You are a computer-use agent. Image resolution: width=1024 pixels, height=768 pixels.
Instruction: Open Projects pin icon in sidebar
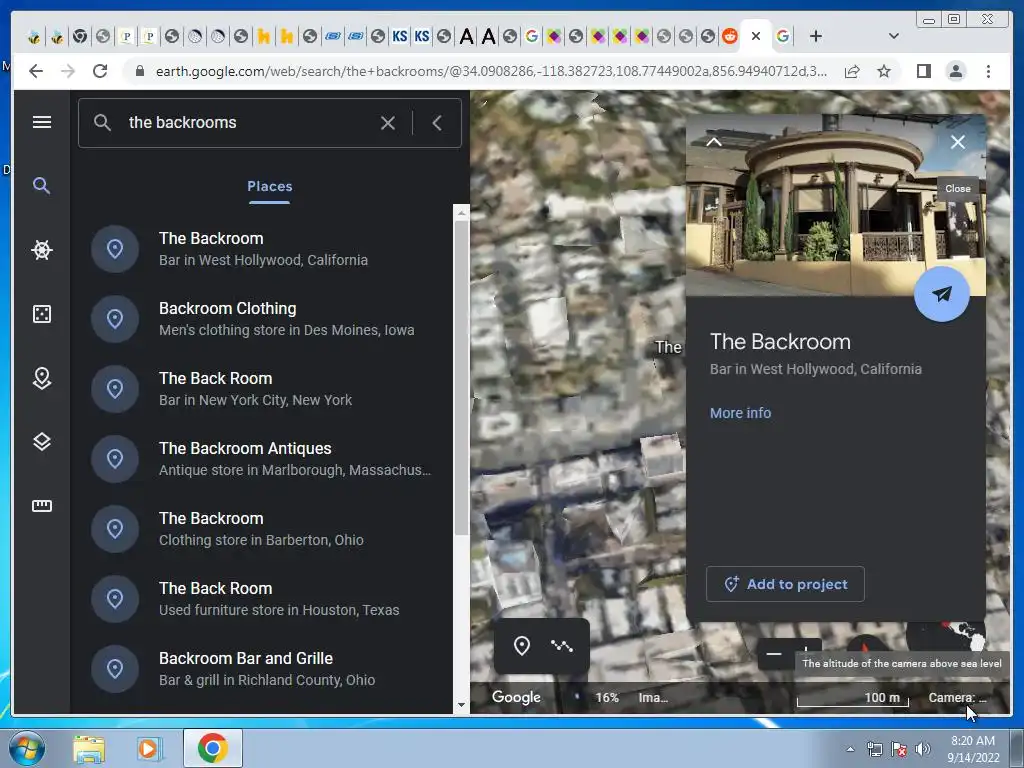42,378
